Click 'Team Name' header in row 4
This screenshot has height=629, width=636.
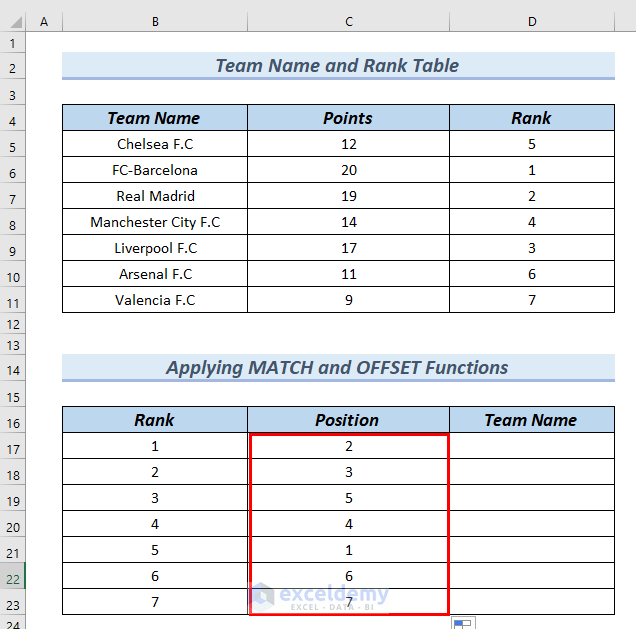click(155, 118)
